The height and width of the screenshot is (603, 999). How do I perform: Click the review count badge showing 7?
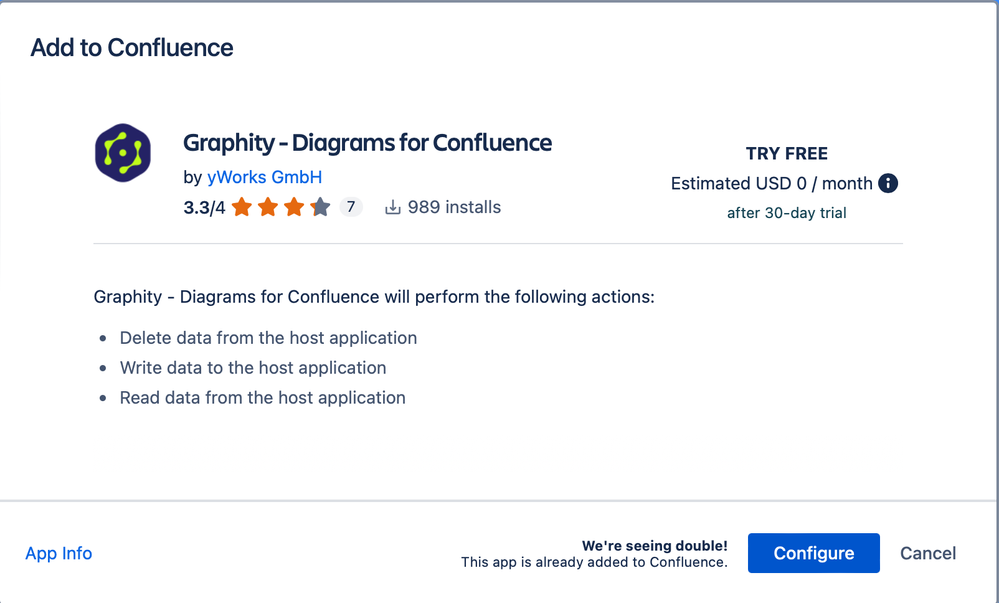(350, 207)
